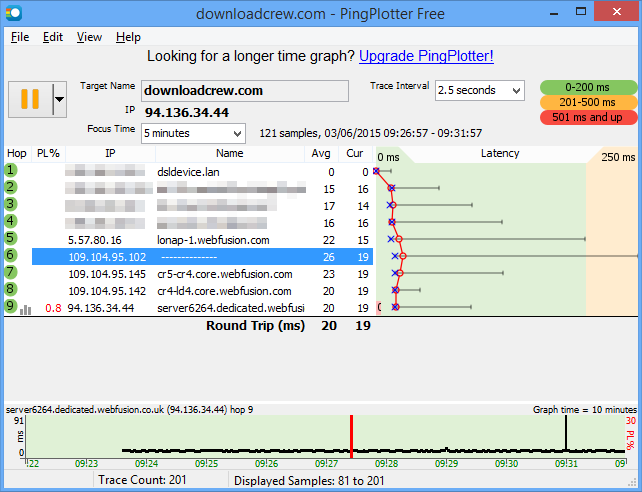The height and width of the screenshot is (492, 642).
Task: Open the Help menu
Action: click(128, 37)
